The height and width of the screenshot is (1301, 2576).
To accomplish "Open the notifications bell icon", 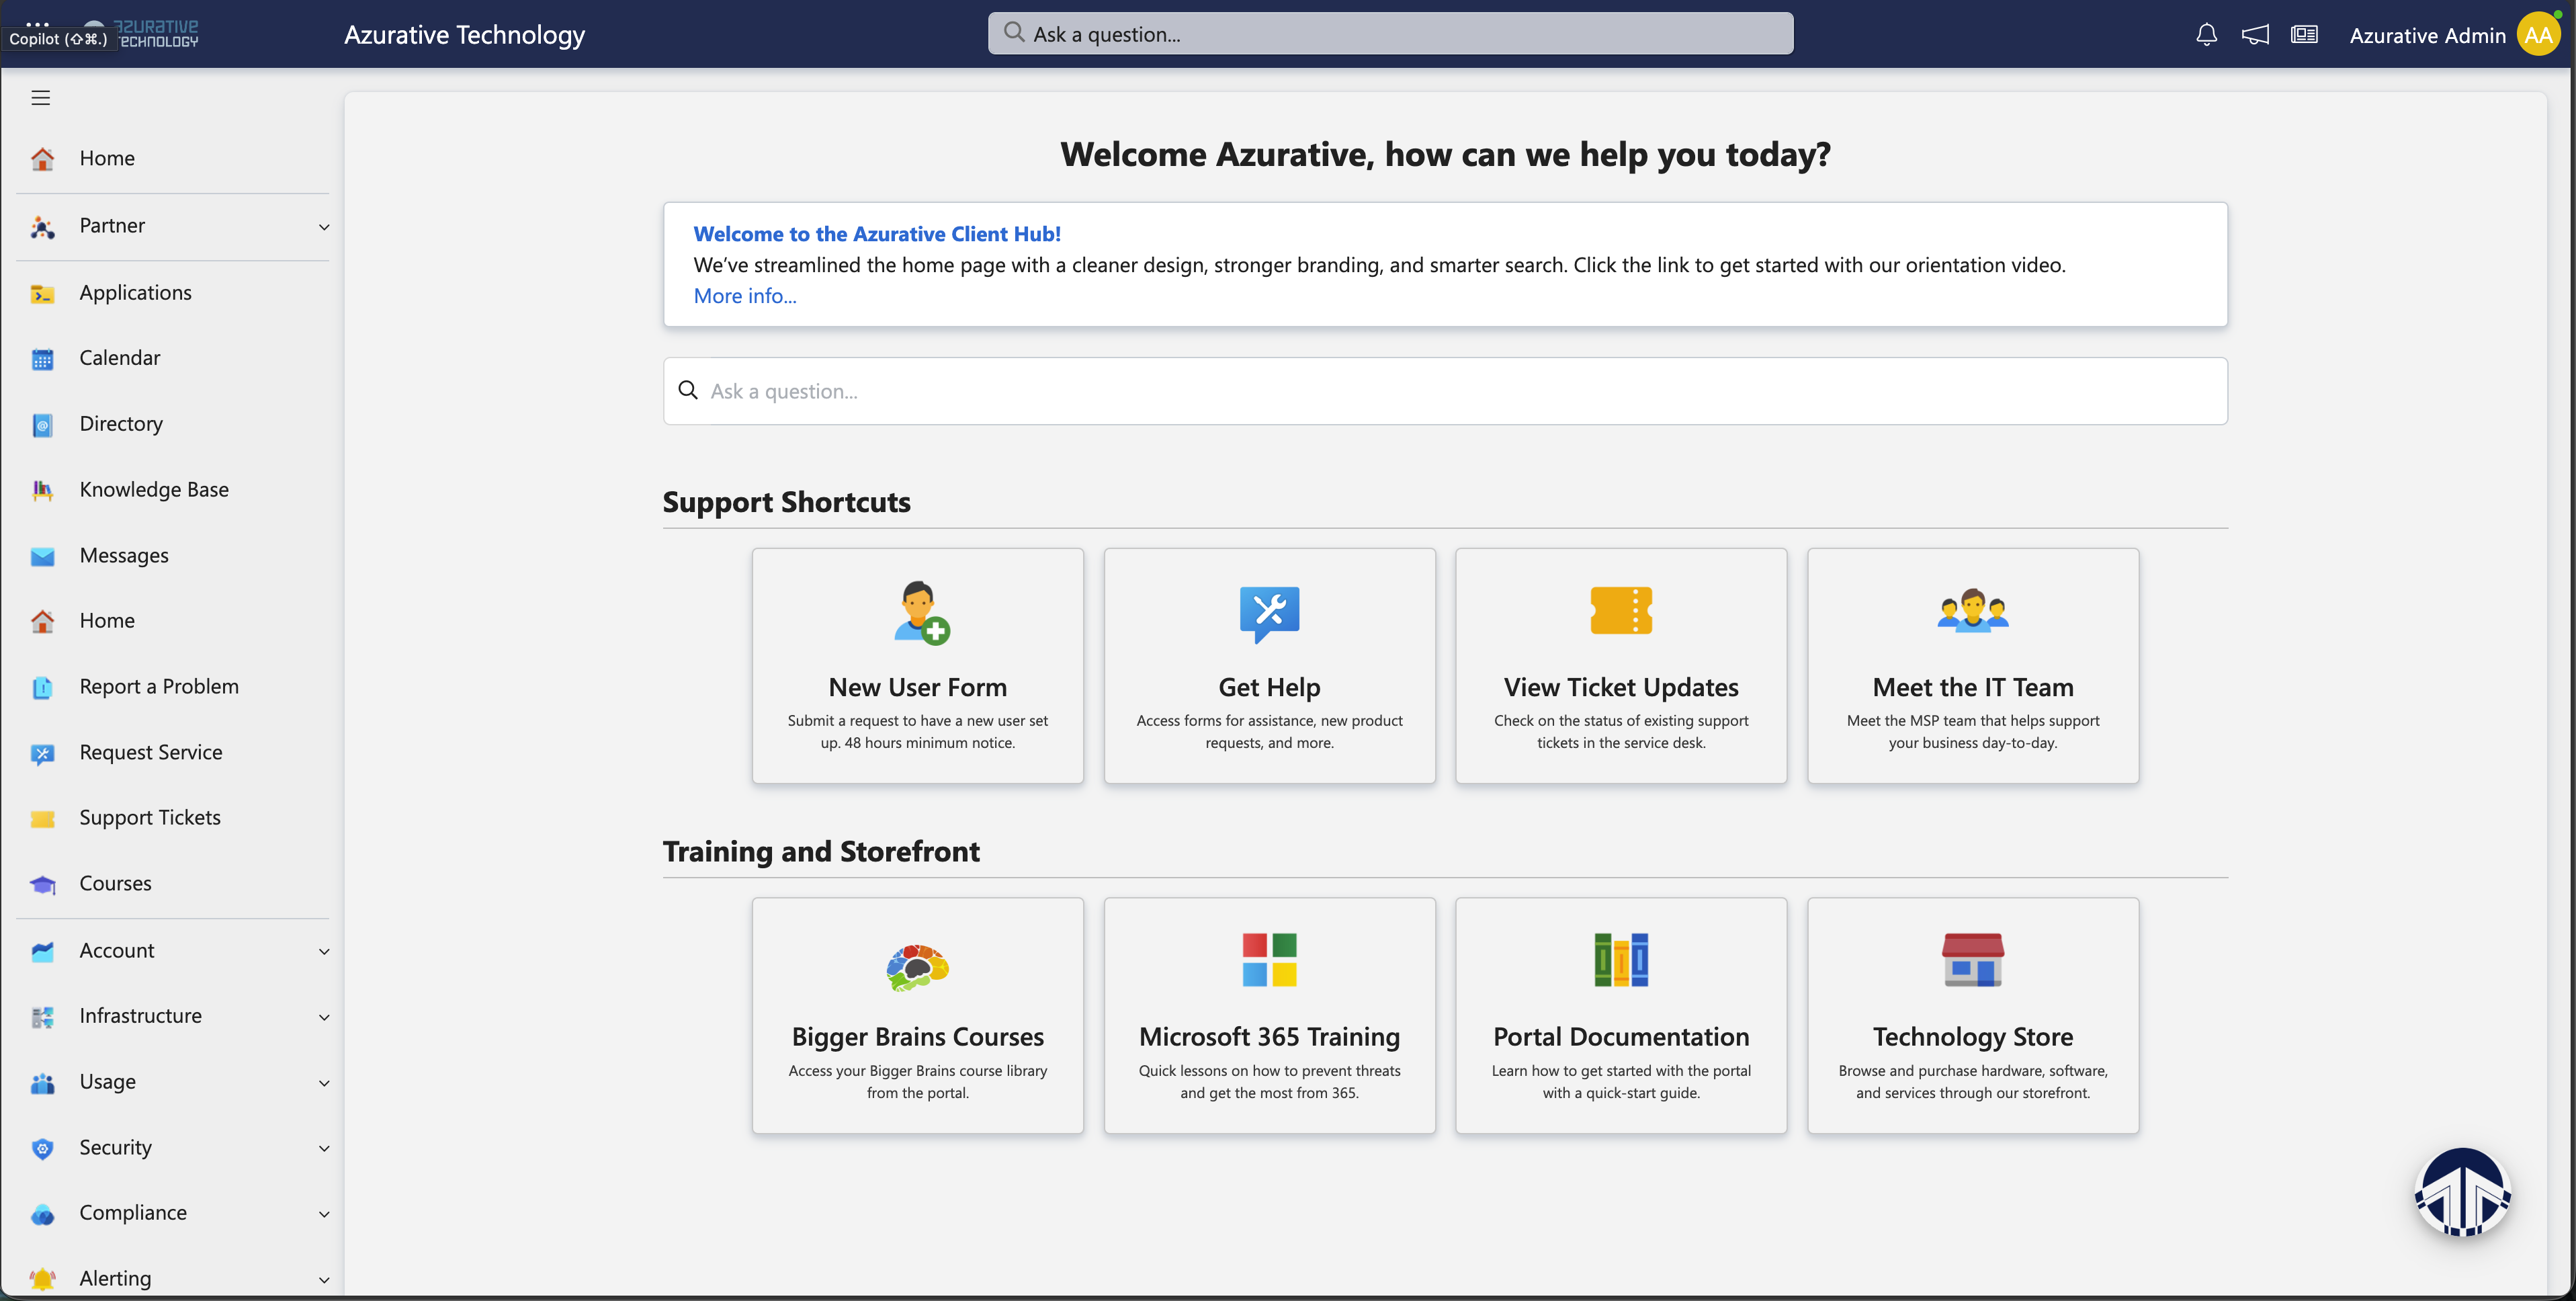I will click(x=2206, y=33).
